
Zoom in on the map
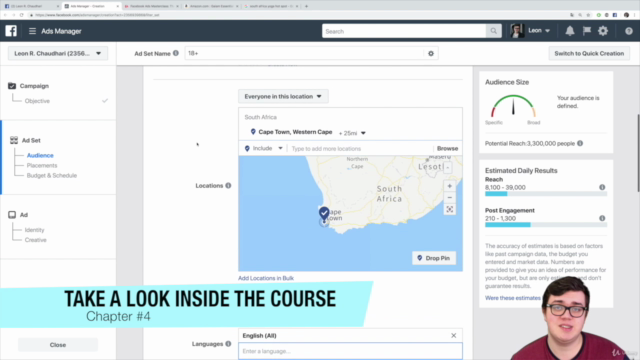pyautogui.click(x=449, y=186)
